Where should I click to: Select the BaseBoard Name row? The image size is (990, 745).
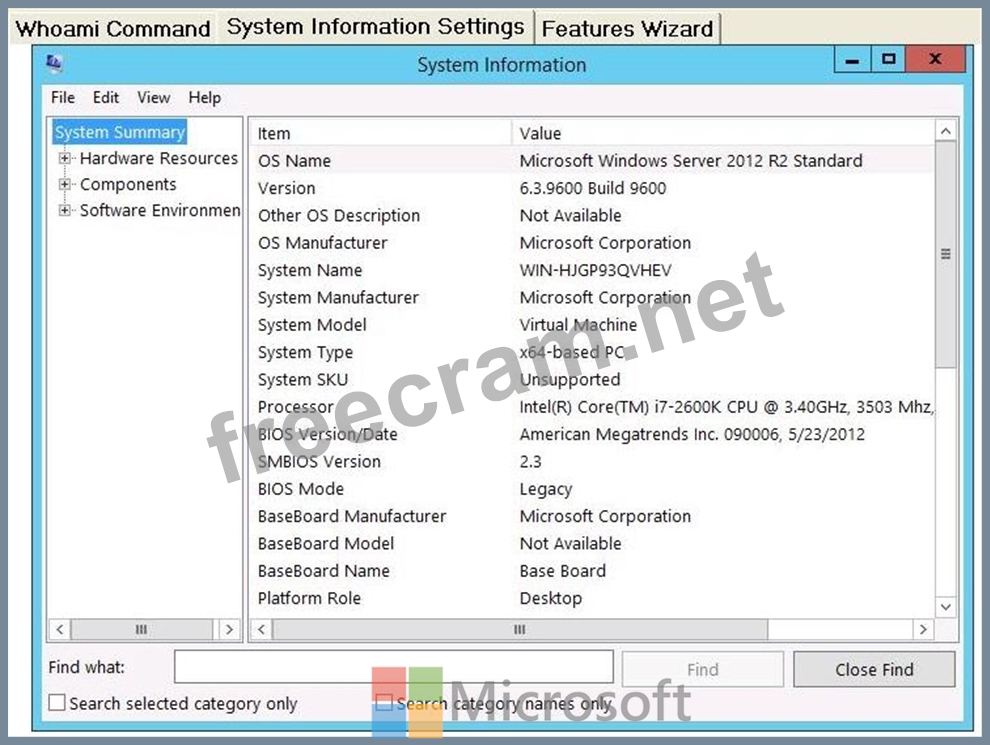pyautogui.click(x=592, y=571)
